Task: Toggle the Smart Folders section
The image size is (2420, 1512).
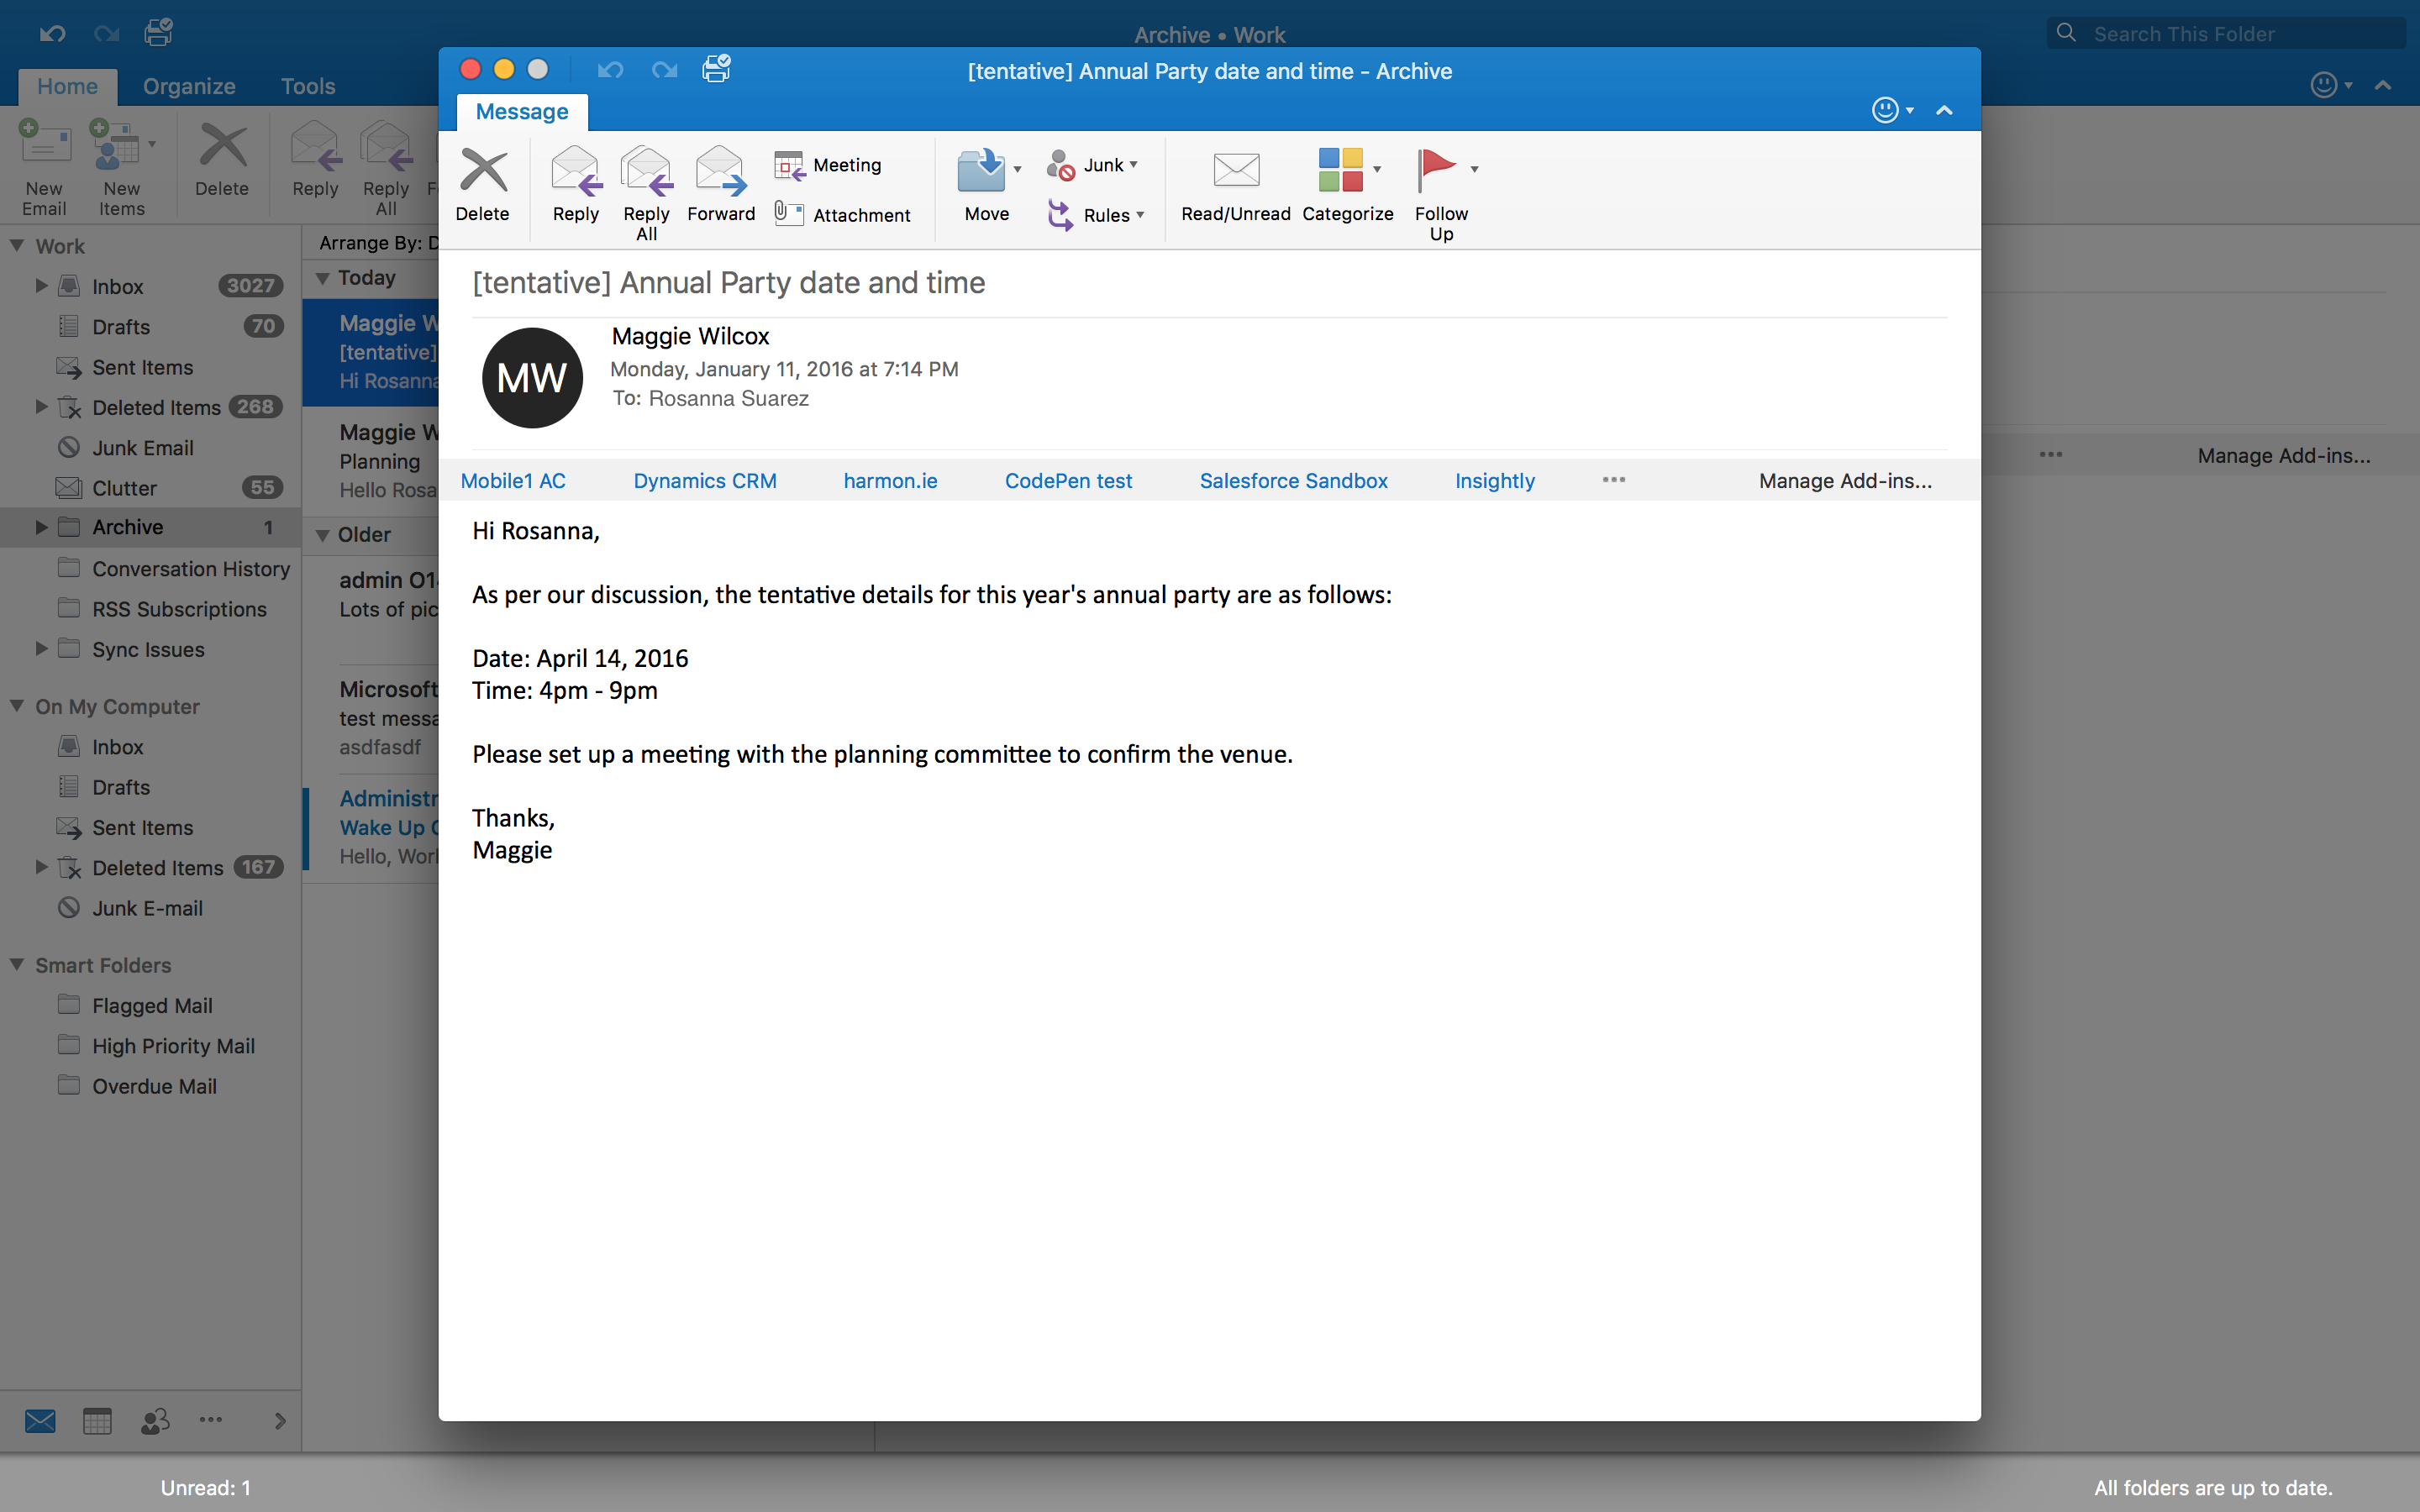Action: coord(18,963)
